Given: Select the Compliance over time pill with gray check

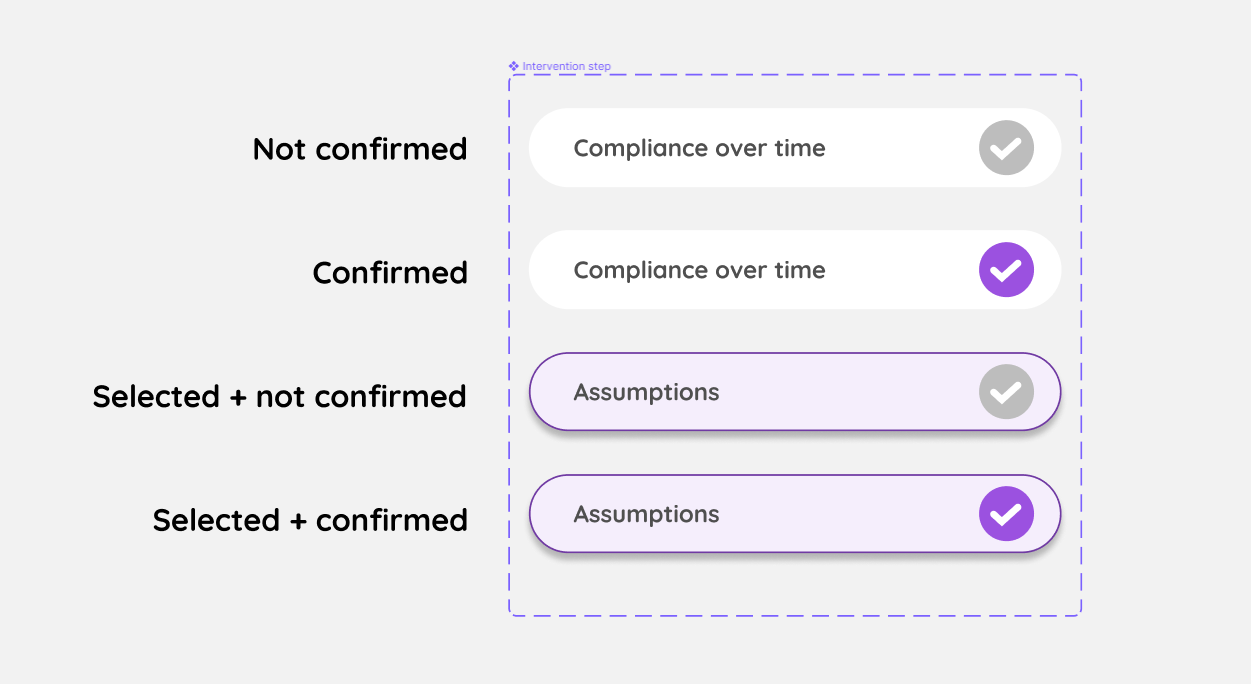Looking at the screenshot, I should pyautogui.click(x=880, y=148).
